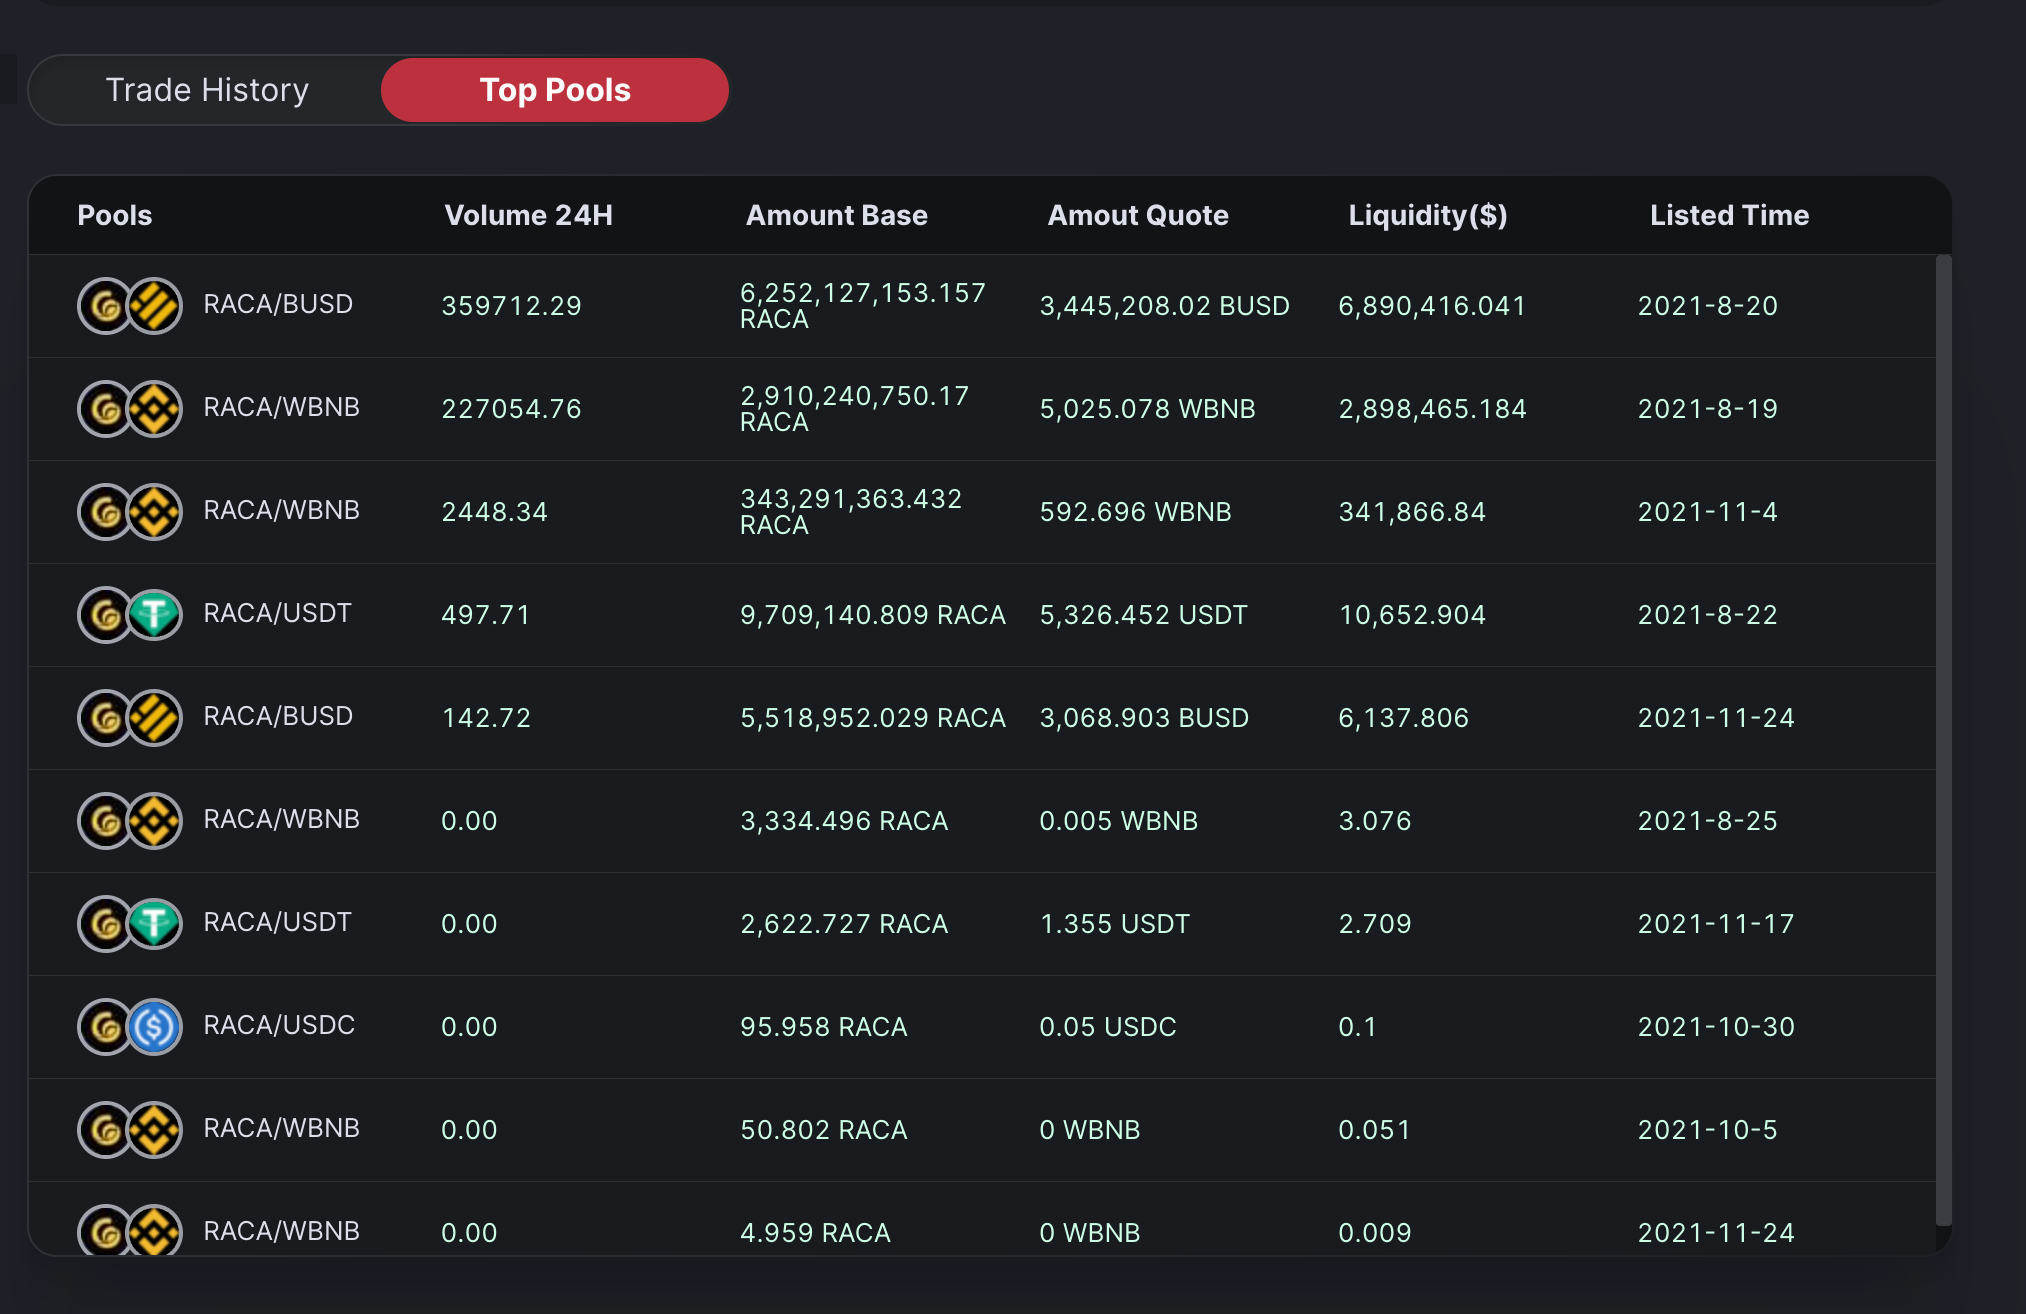Open the RACA/USDC pool
This screenshot has height=1314, width=2026.
click(279, 1026)
